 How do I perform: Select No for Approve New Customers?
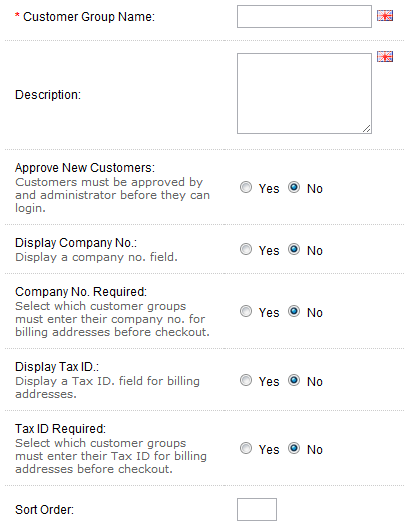(294, 187)
